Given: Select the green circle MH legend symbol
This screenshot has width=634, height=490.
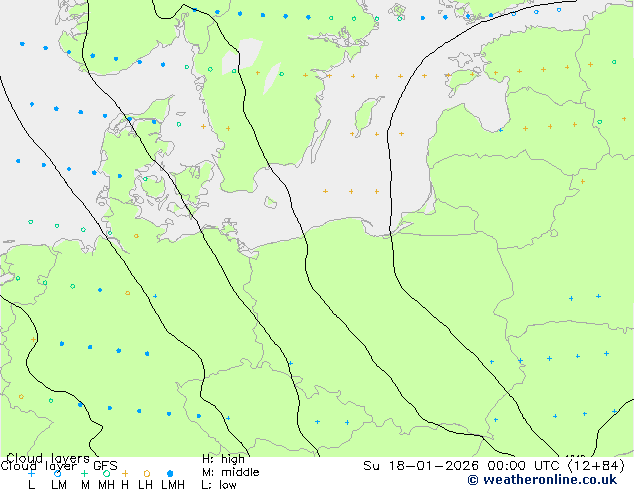Looking at the screenshot, I should point(107,473).
